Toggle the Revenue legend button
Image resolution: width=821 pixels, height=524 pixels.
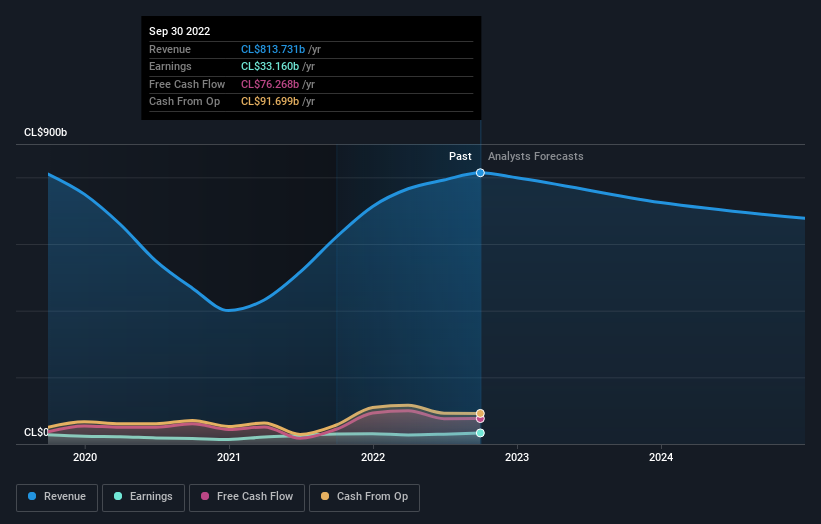(x=57, y=497)
